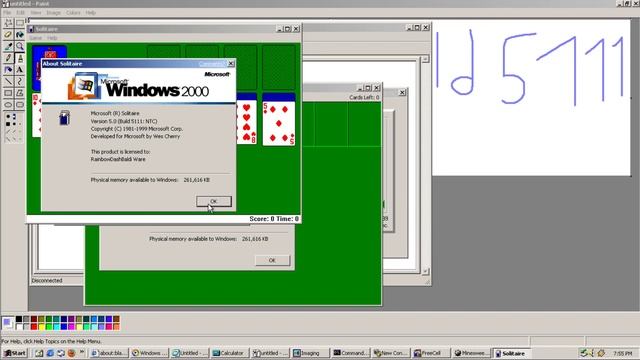This screenshot has height=360, width=640.
Task: Select the Magnifier tool in Paint
Action: (x=19, y=47)
